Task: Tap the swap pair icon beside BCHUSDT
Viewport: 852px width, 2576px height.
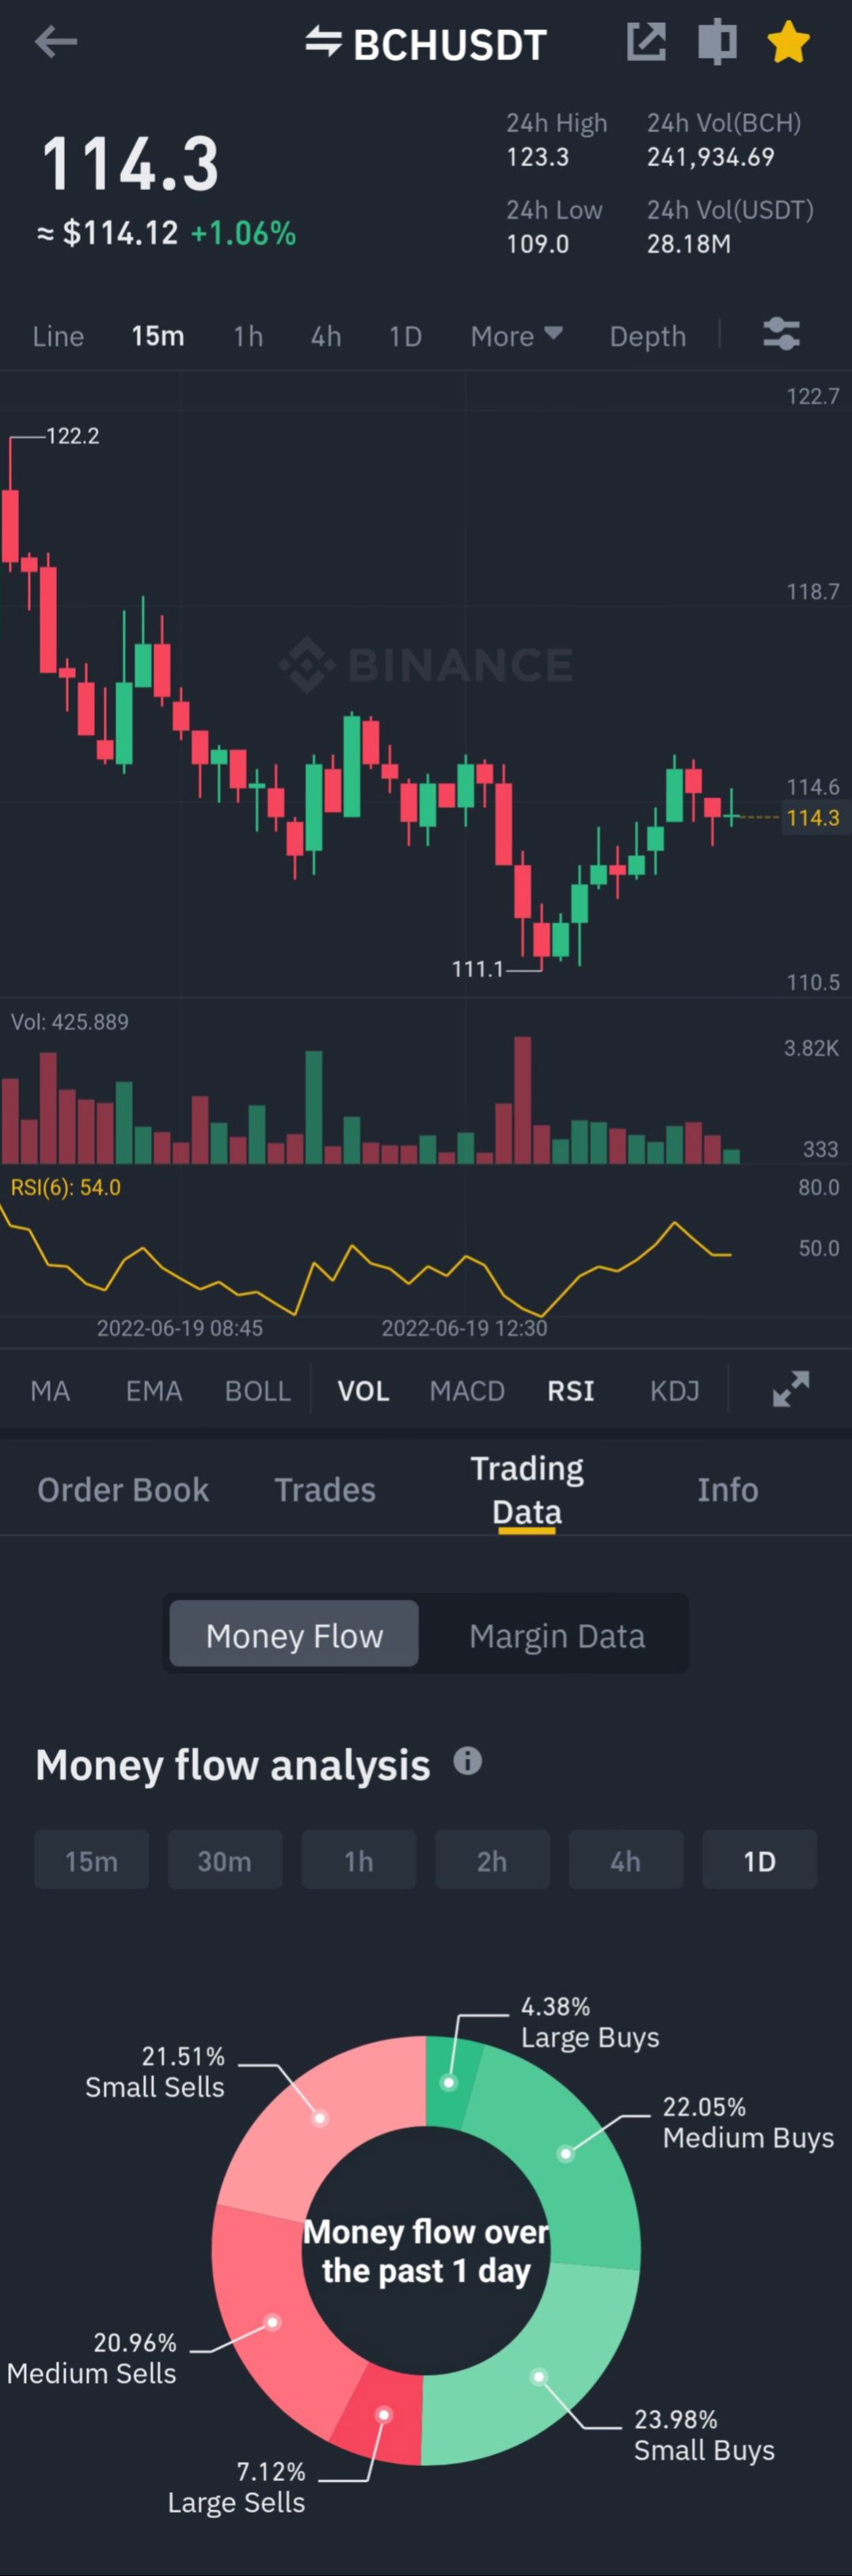Action: coord(323,42)
